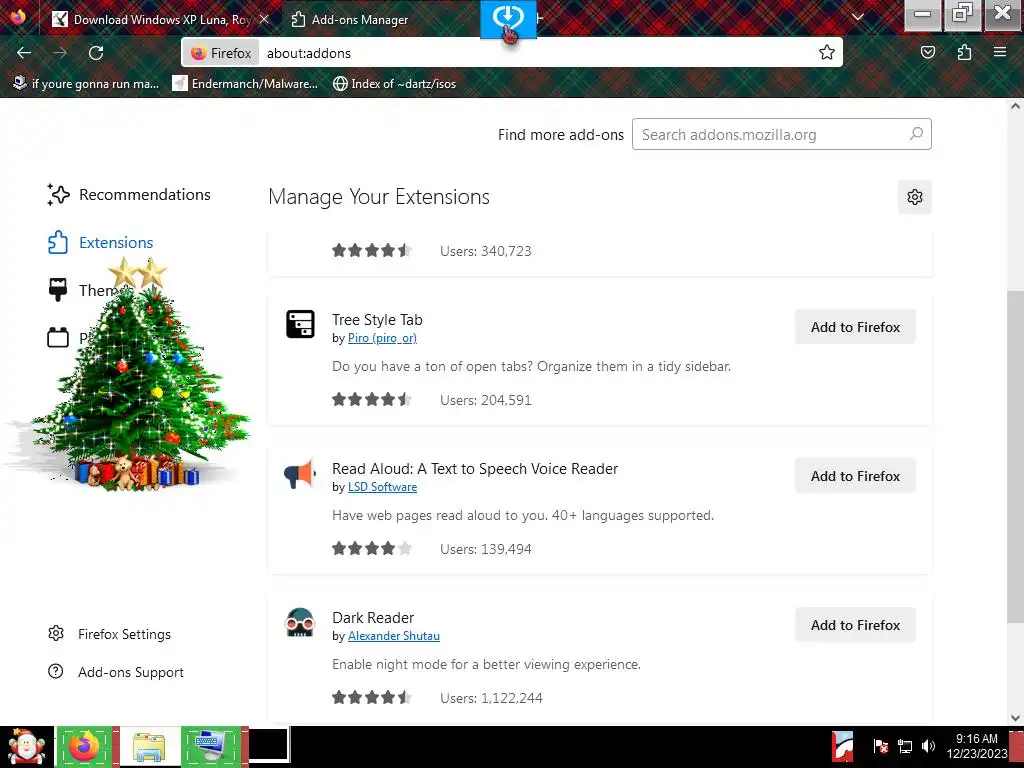Click the Manage Your Extensions heading

pyautogui.click(x=379, y=197)
